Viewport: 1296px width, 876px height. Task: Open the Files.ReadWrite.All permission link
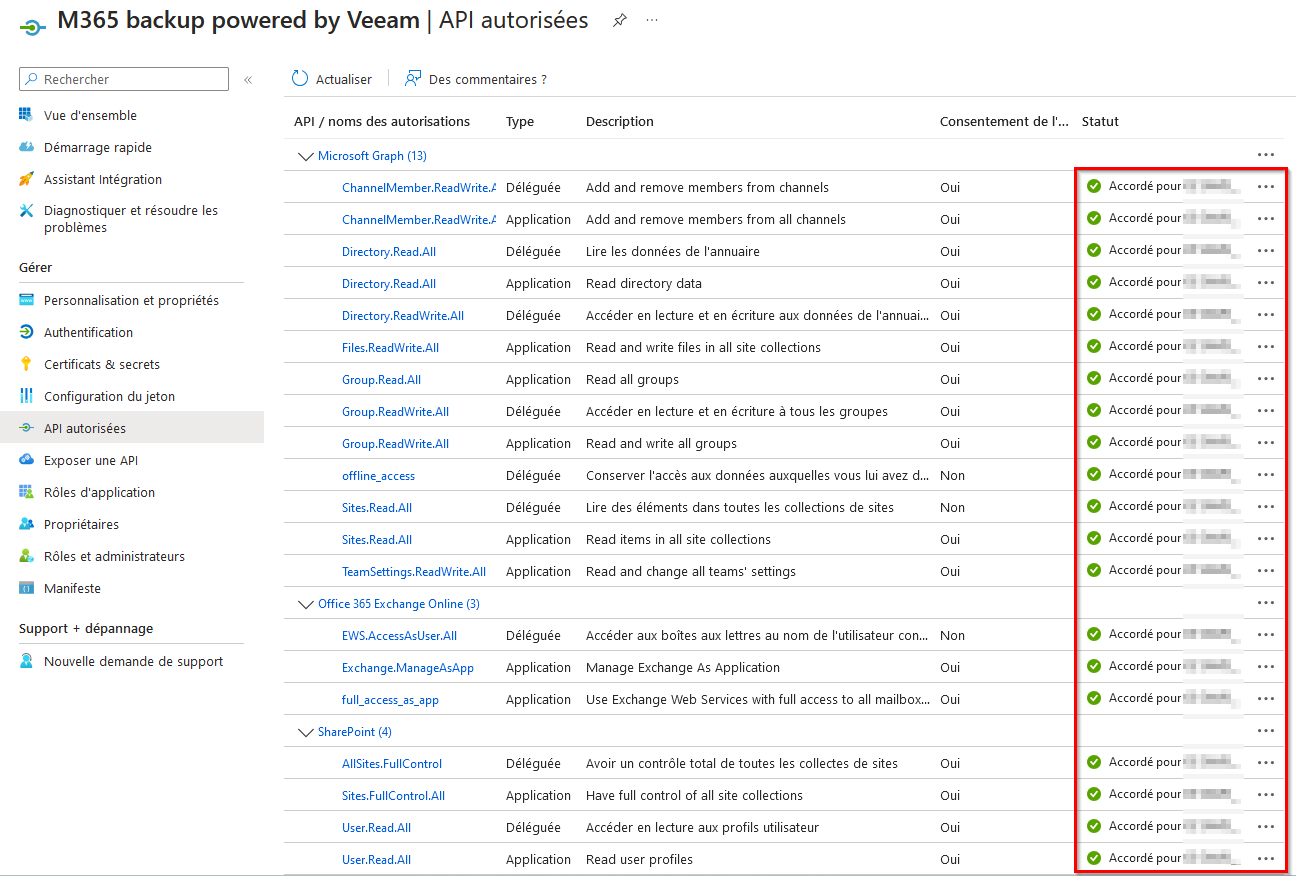click(390, 348)
